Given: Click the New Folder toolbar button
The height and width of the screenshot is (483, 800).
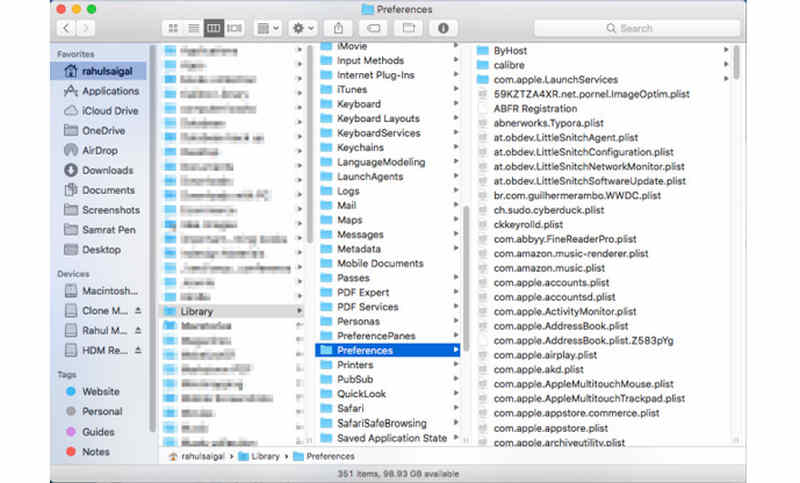Looking at the screenshot, I should [x=409, y=28].
